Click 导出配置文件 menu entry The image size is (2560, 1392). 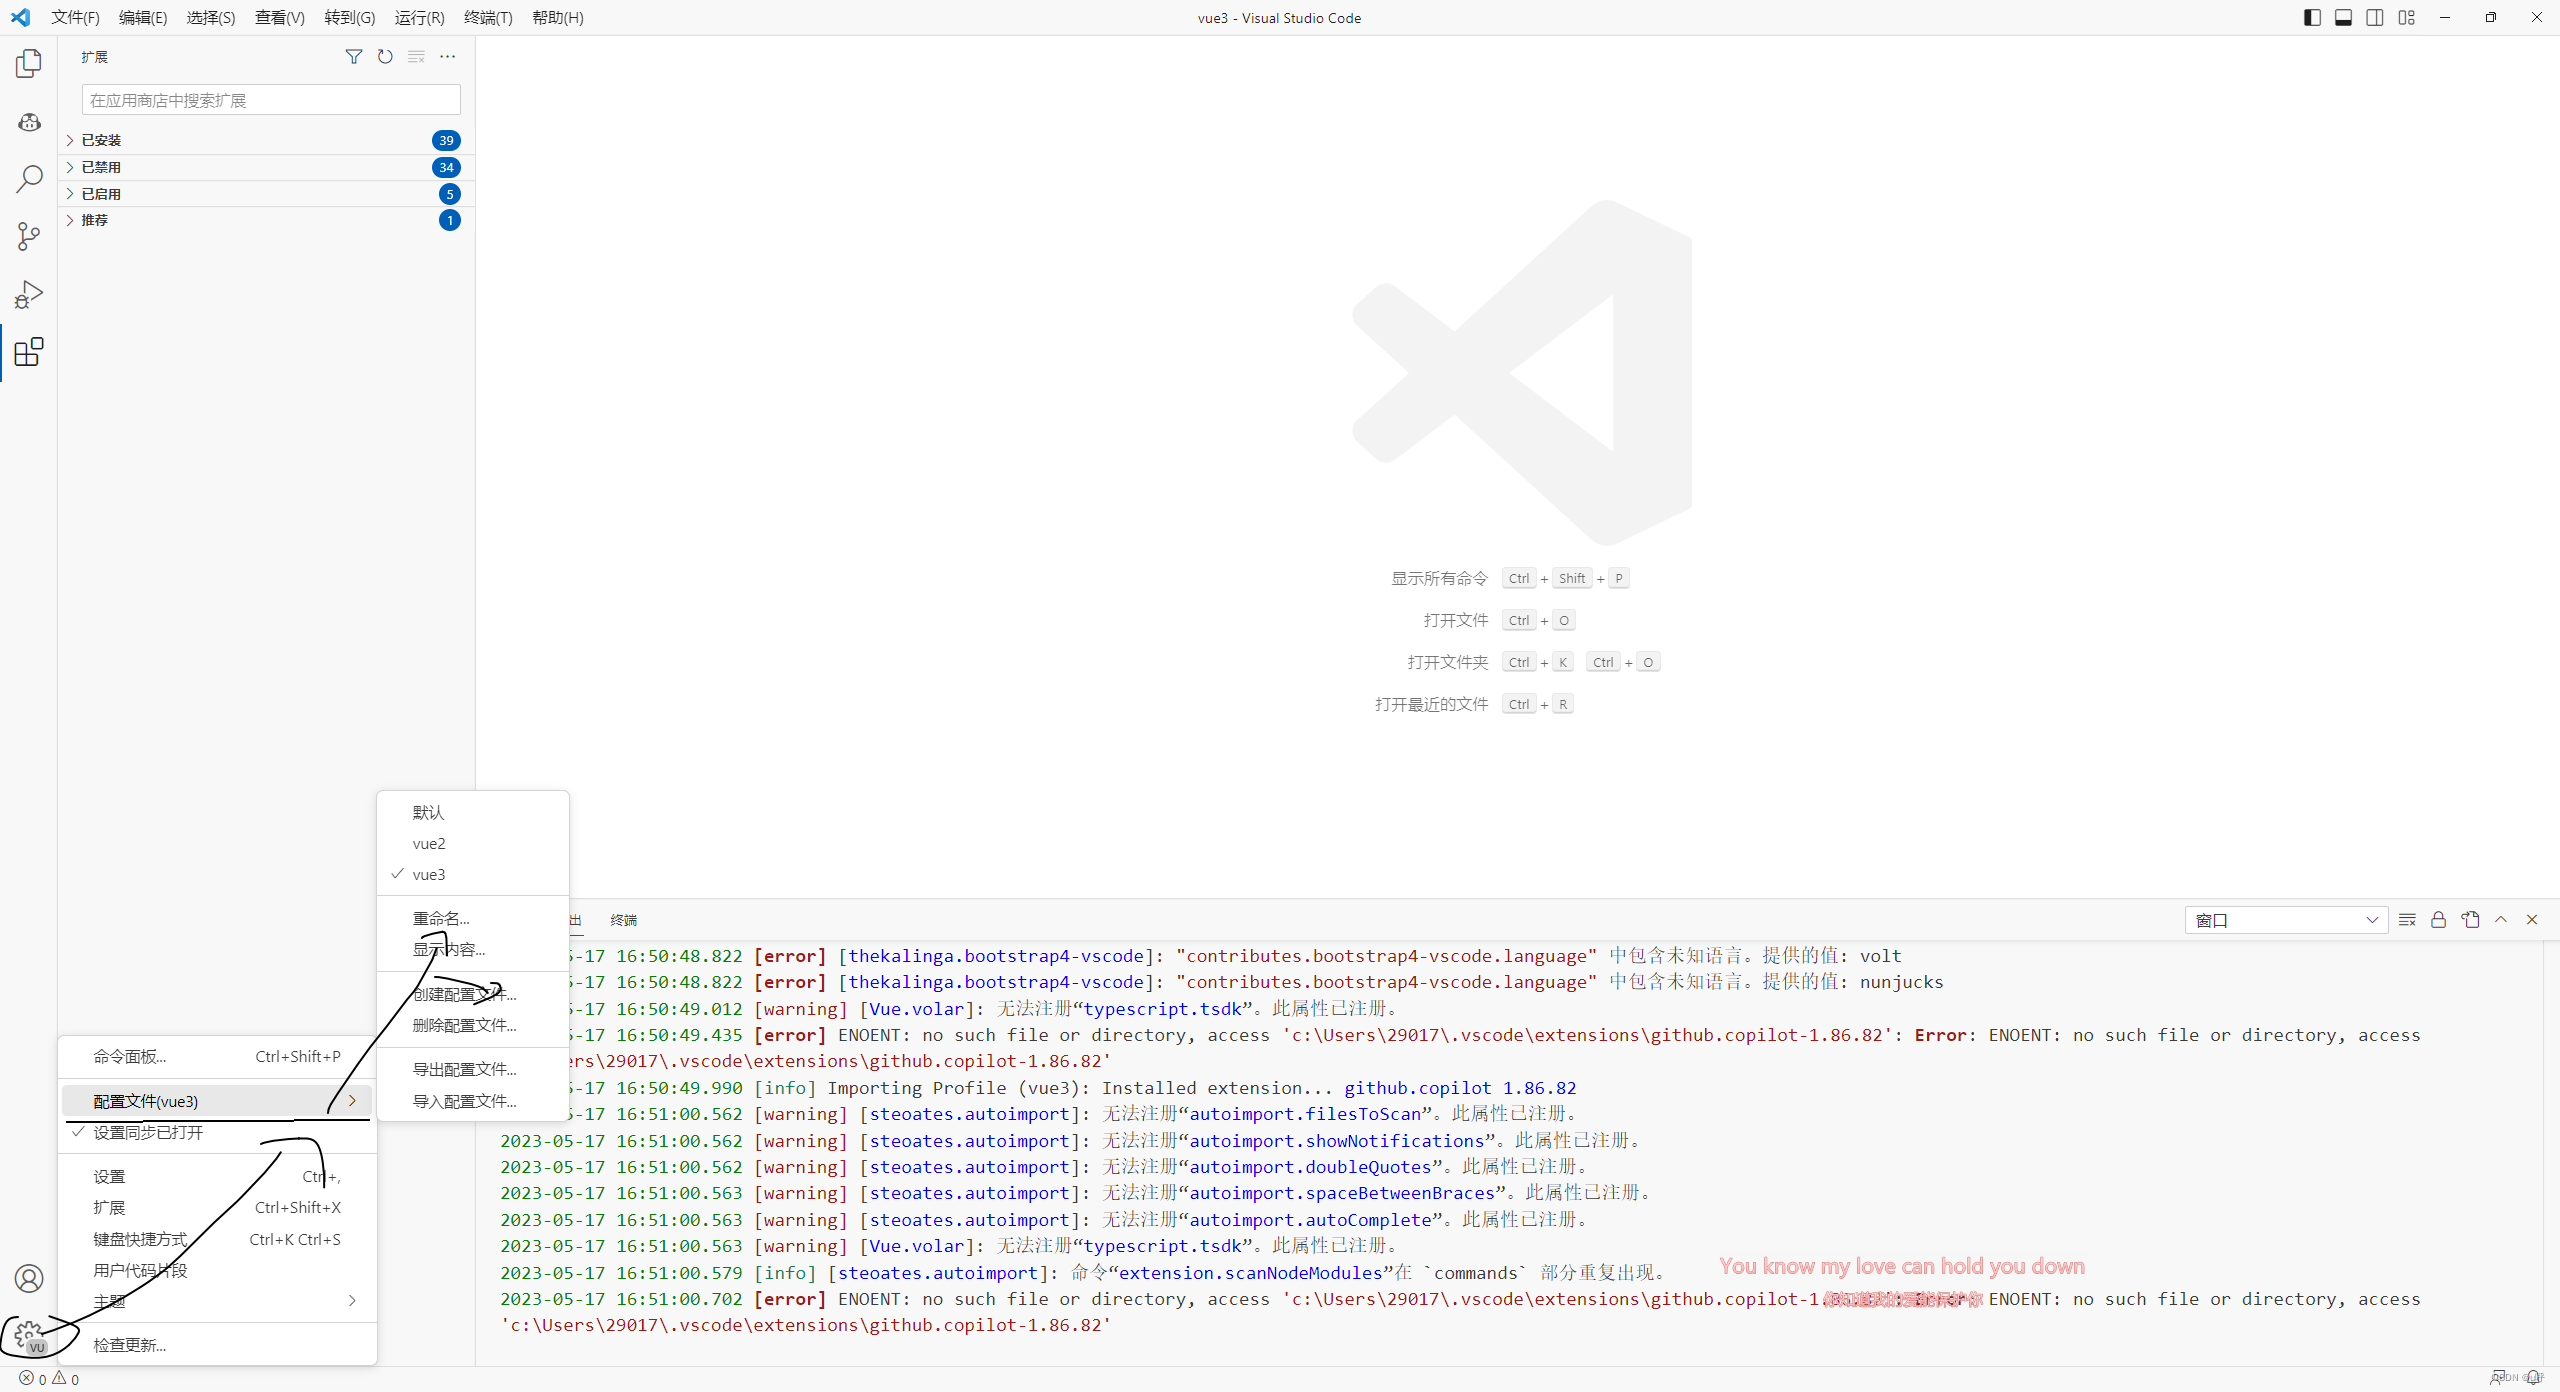pos(464,1069)
